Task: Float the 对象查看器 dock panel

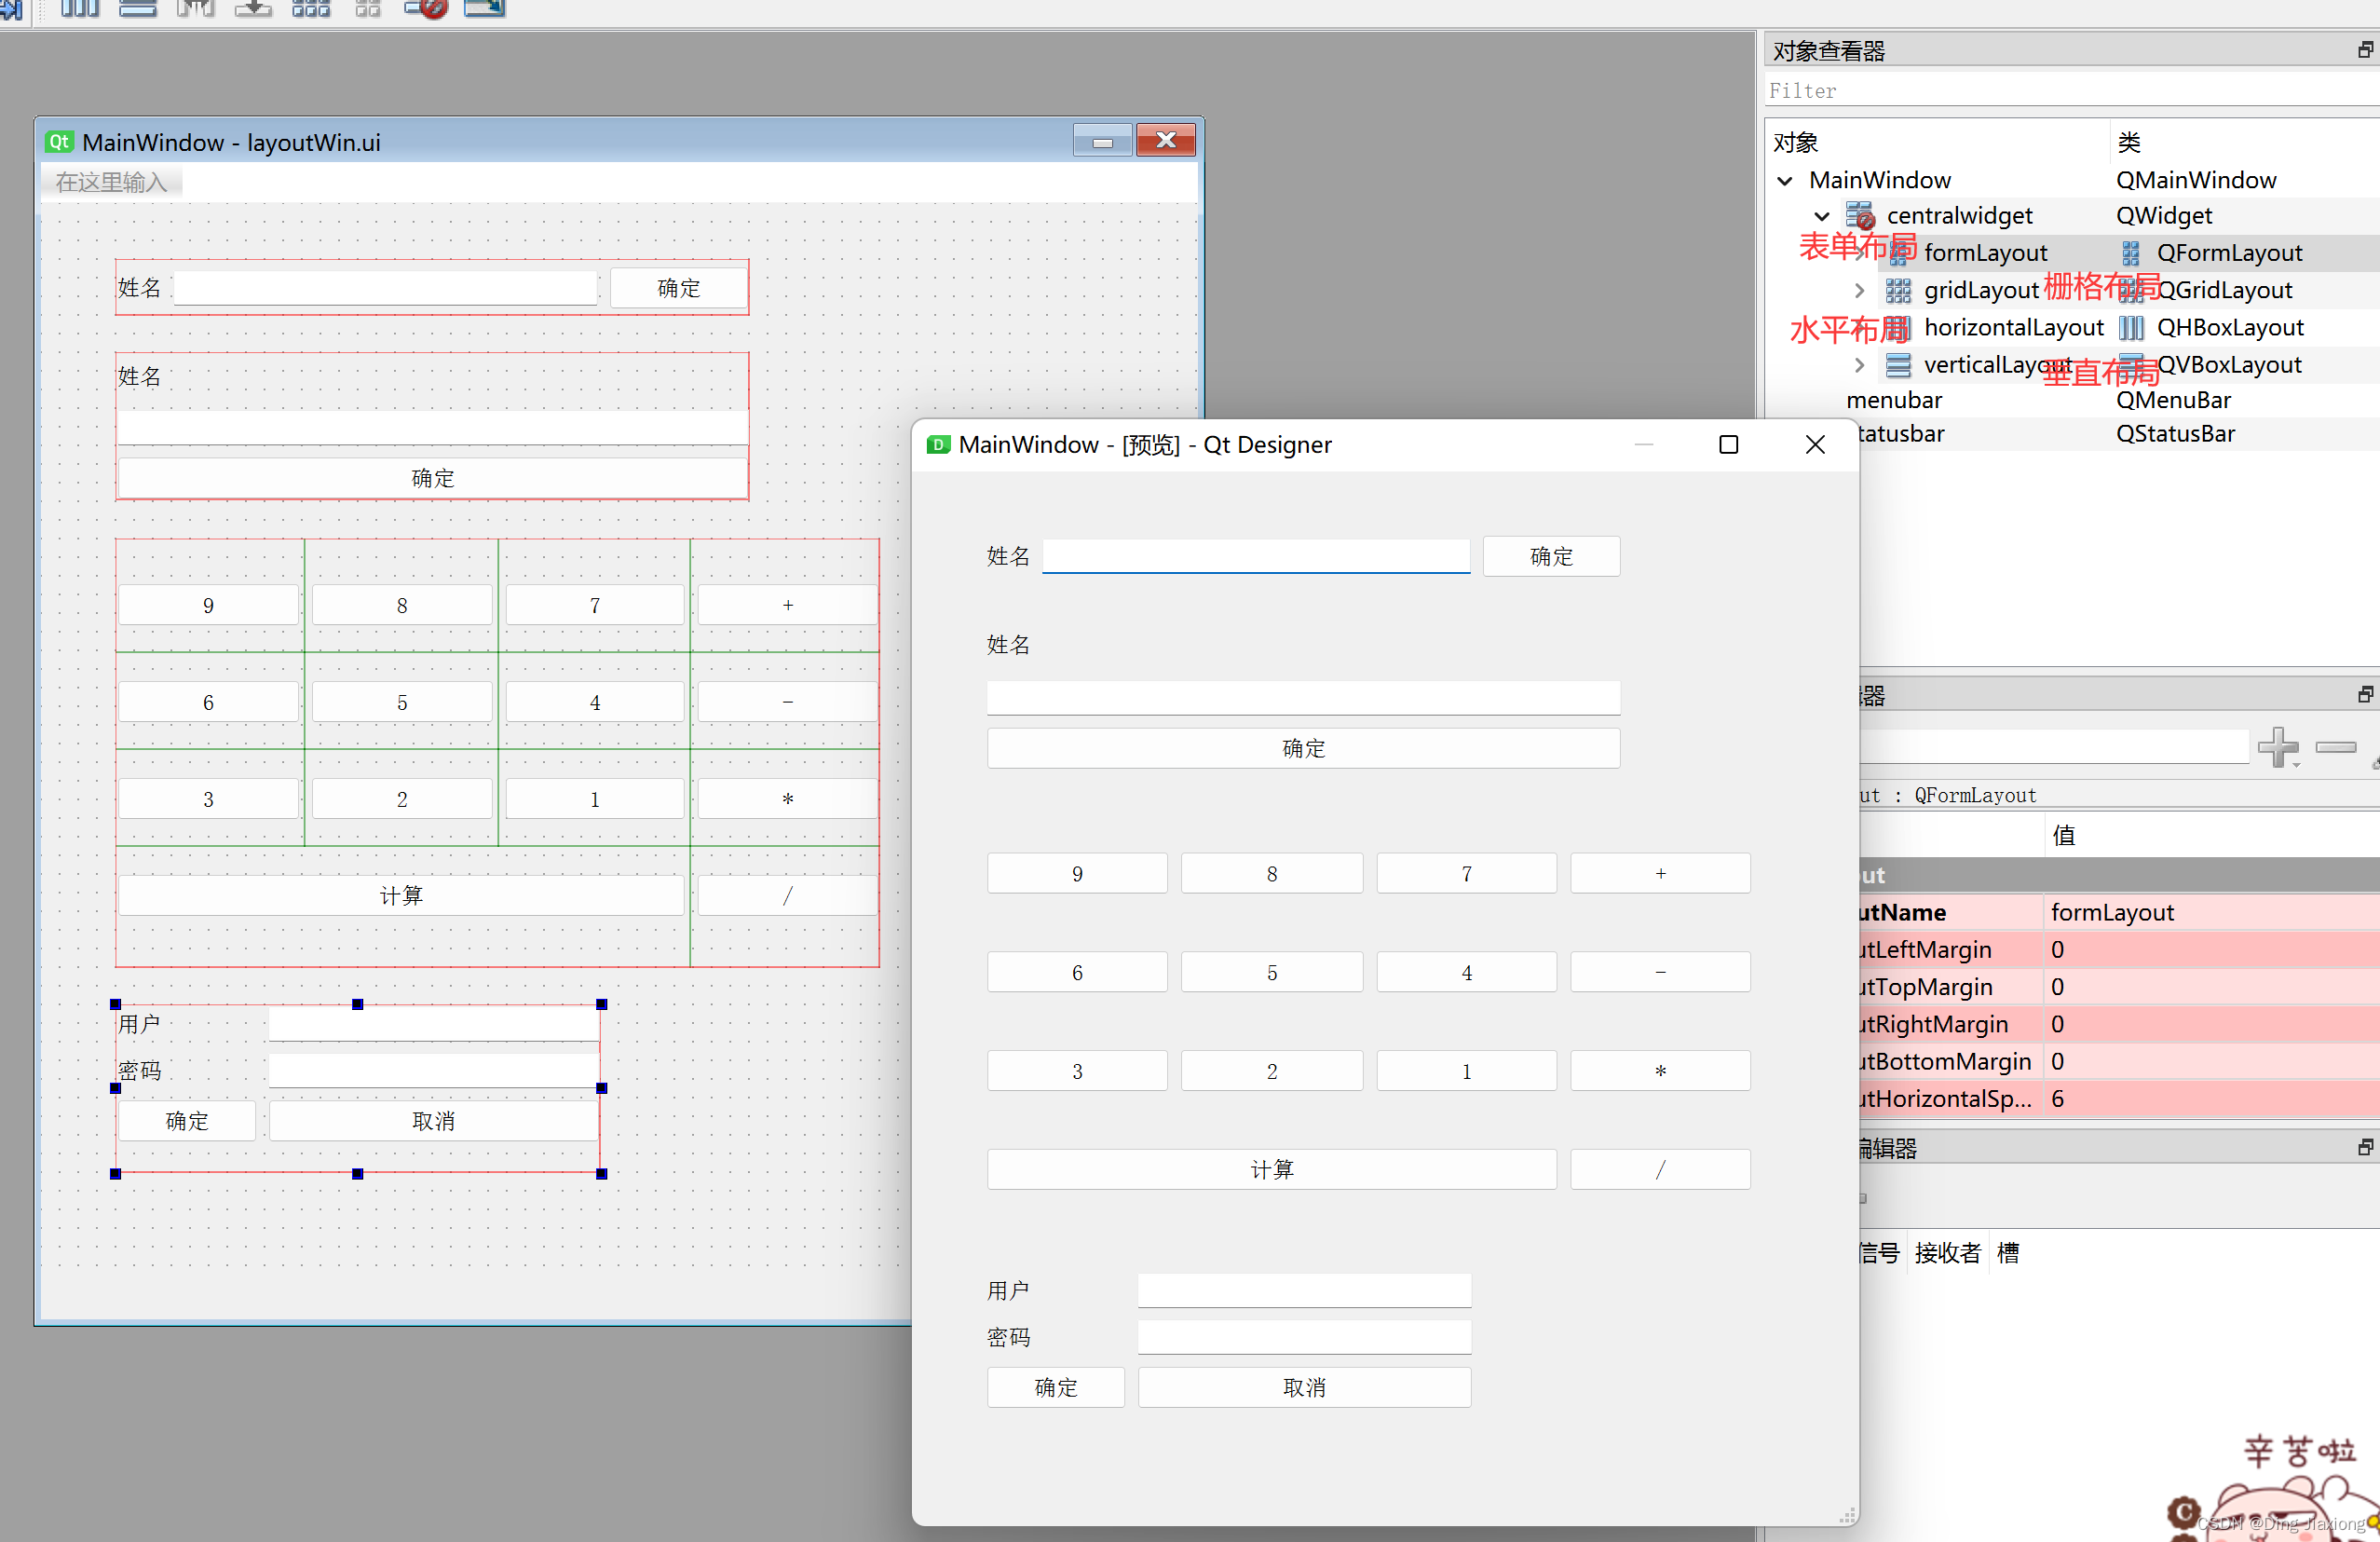Action: coord(2365,50)
